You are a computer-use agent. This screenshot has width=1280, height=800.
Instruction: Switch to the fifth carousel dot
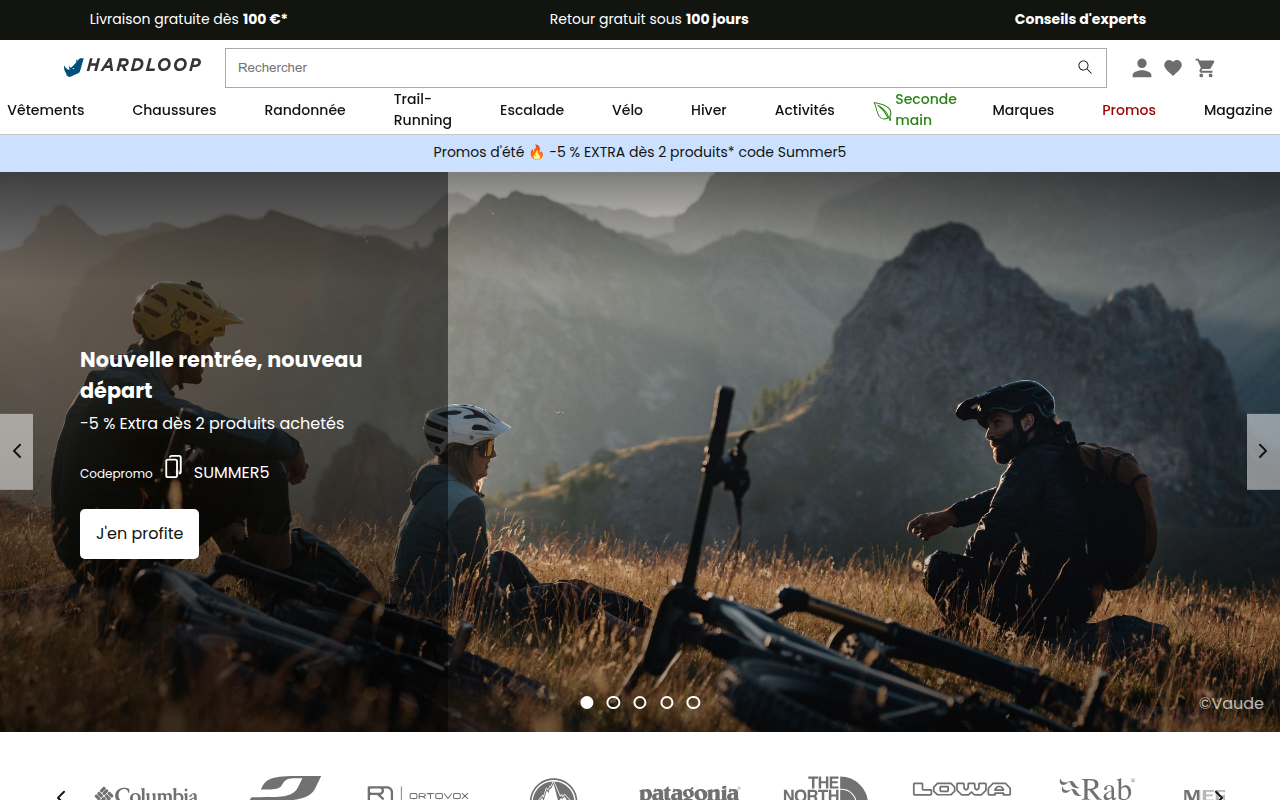pyautogui.click(x=693, y=702)
